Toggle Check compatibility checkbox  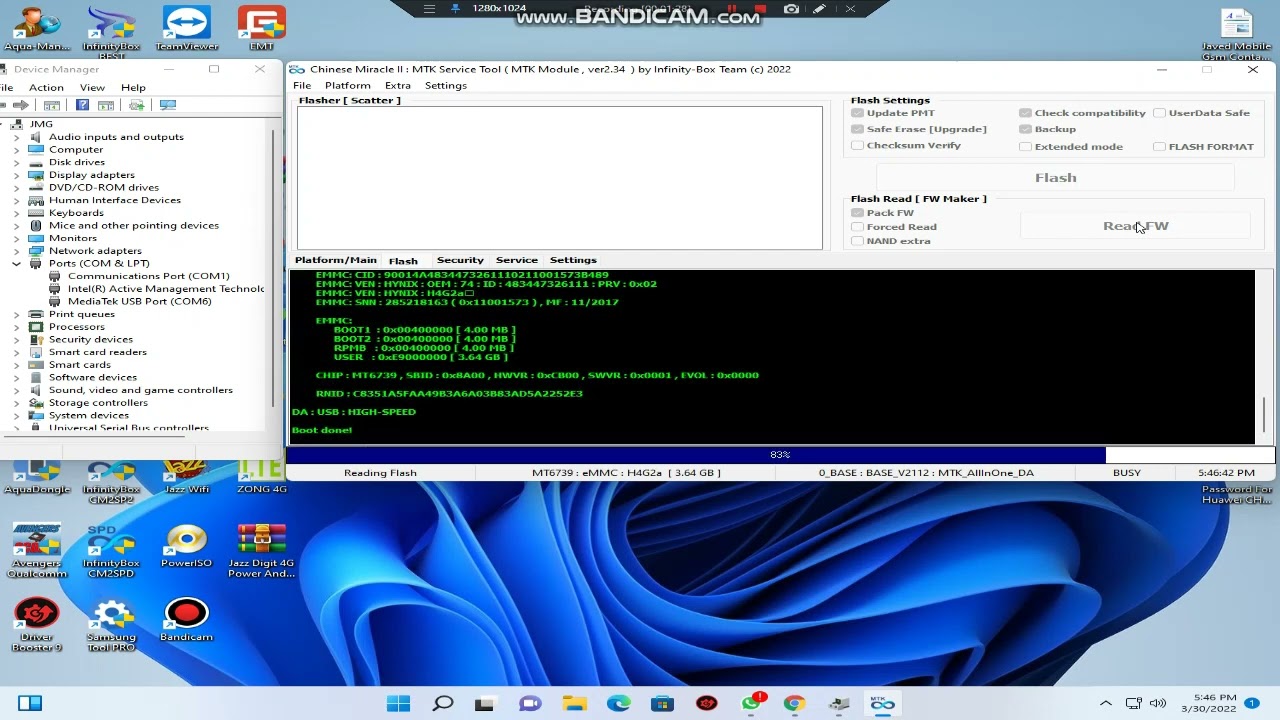click(x=1025, y=113)
